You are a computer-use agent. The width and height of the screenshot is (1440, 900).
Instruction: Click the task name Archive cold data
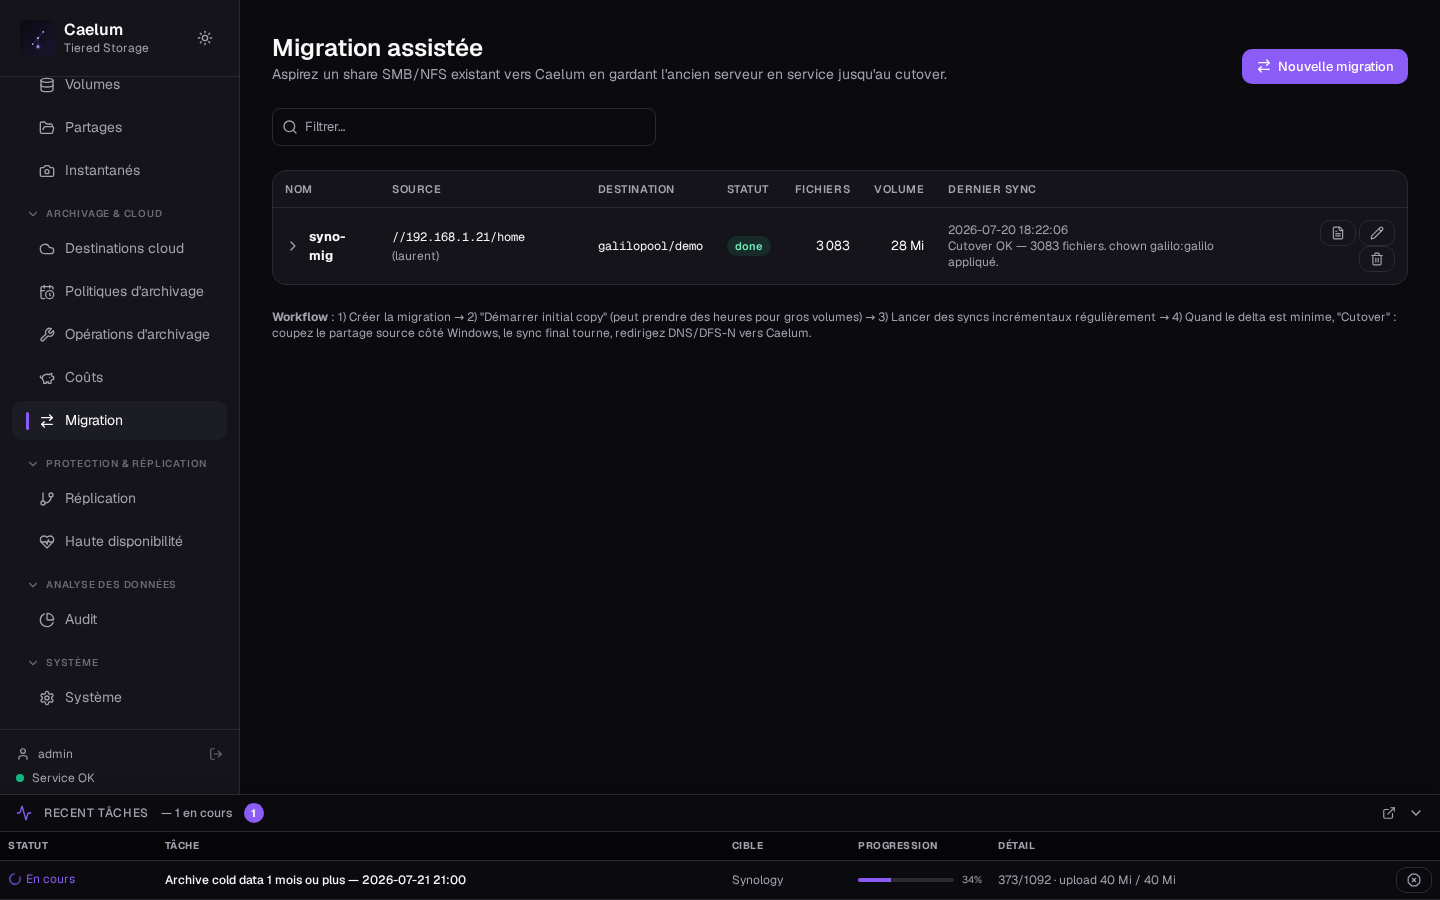click(315, 880)
